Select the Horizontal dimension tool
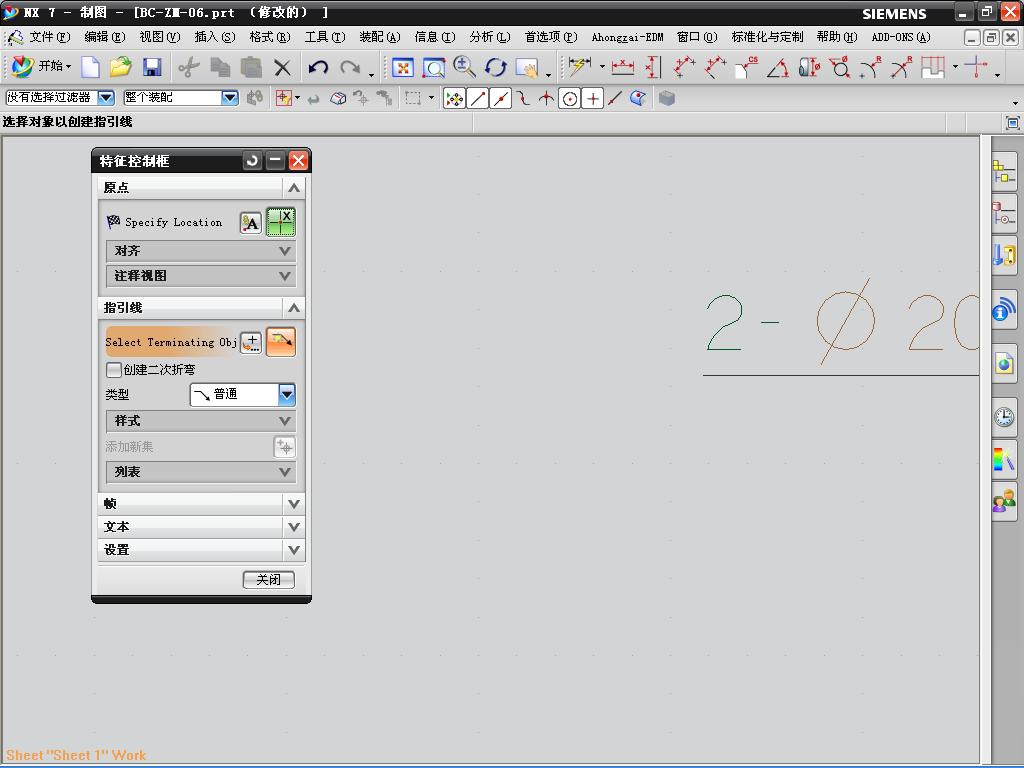 (622, 67)
